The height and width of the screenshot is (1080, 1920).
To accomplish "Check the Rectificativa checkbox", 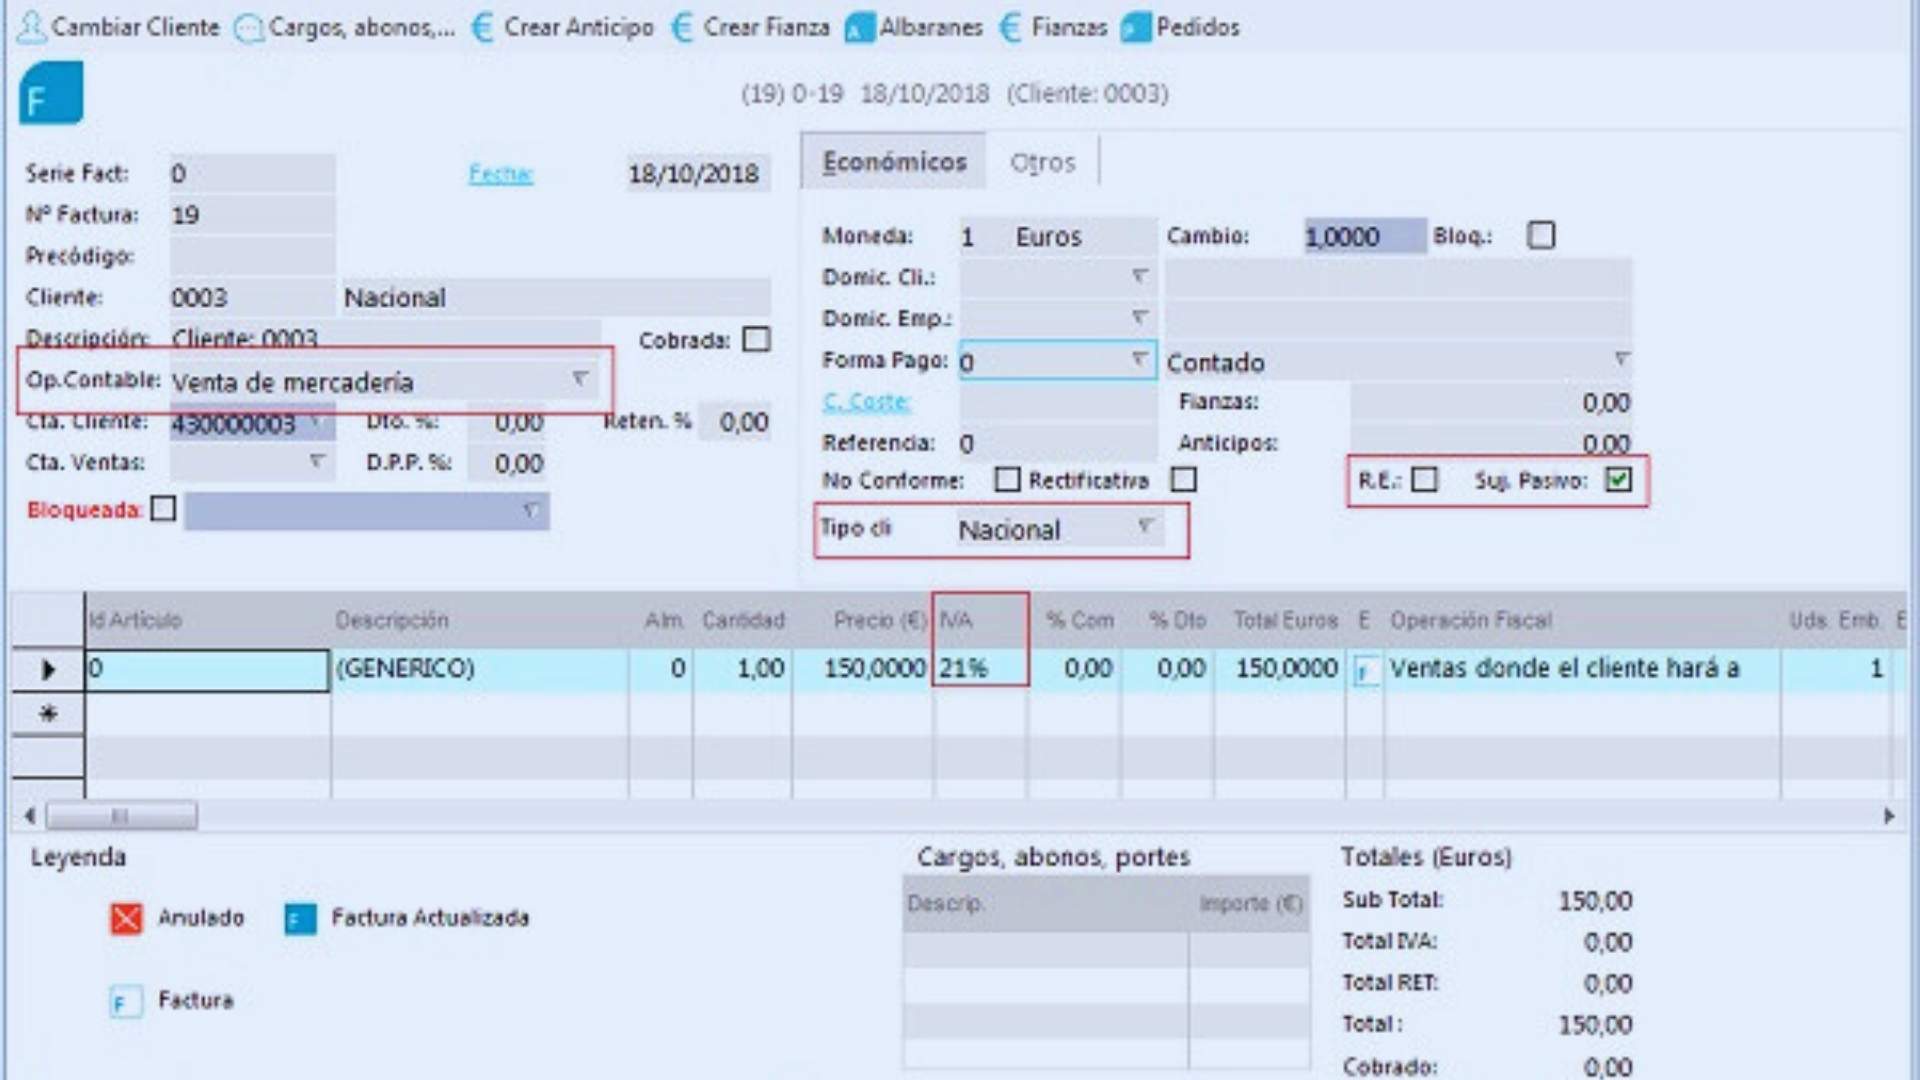I will click(1184, 480).
